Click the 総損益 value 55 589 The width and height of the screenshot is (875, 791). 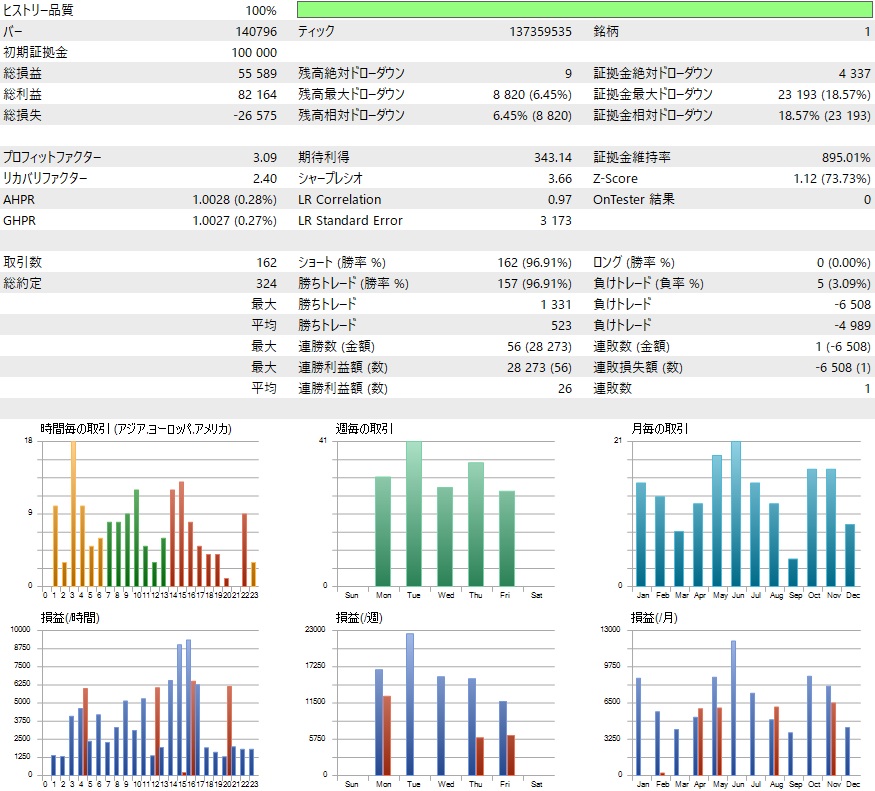point(259,73)
